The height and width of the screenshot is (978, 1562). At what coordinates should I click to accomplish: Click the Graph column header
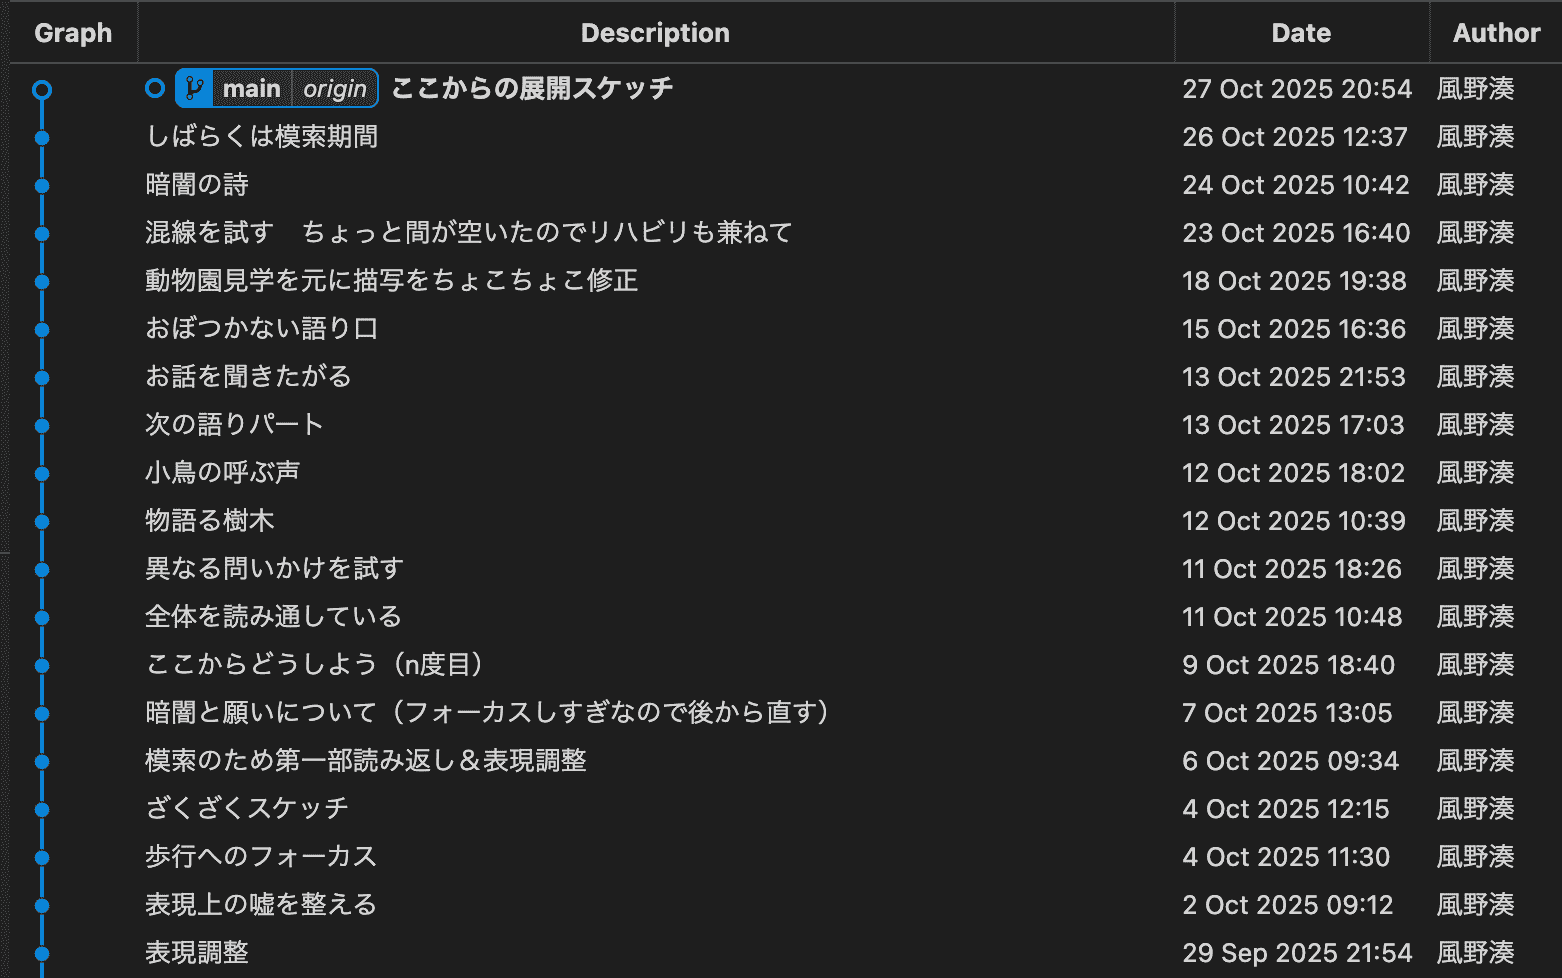tap(73, 32)
